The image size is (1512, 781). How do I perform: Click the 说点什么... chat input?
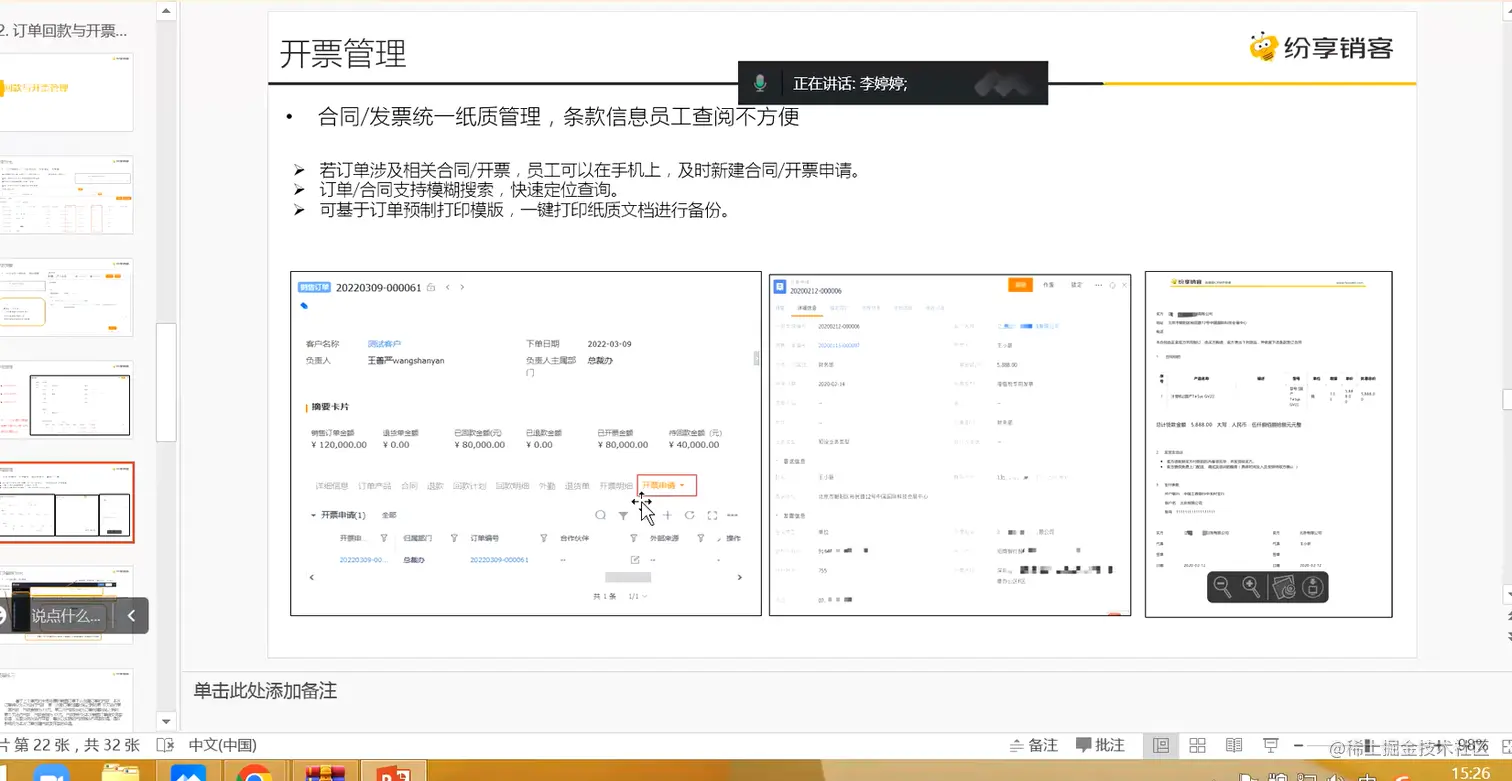(x=66, y=616)
